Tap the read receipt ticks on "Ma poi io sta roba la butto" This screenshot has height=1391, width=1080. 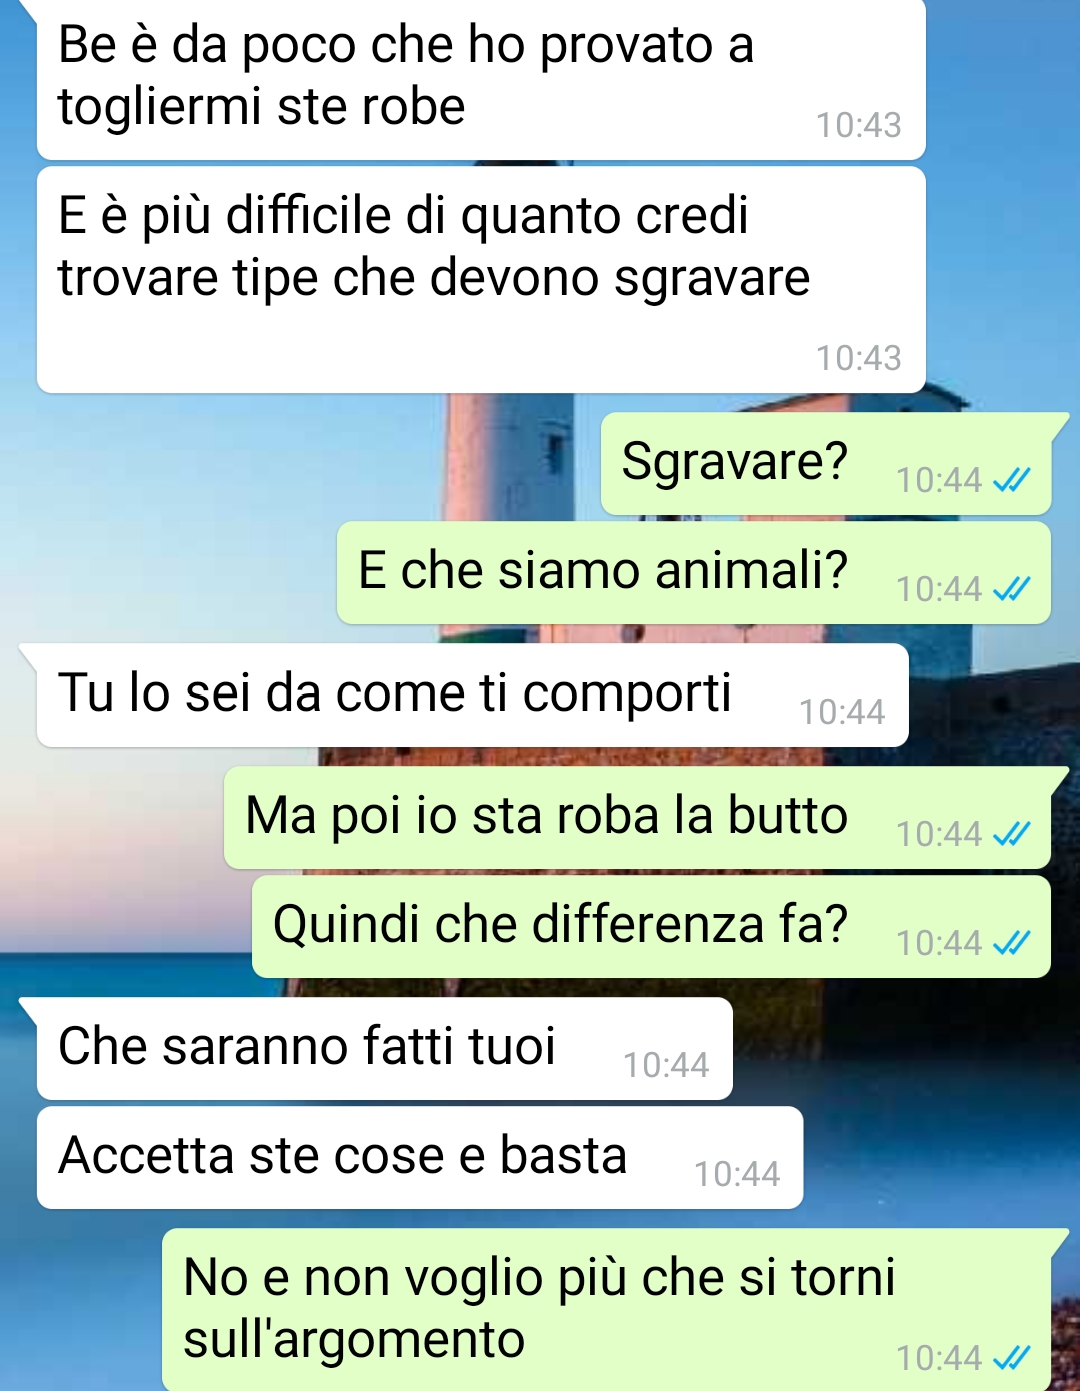[x=1011, y=834]
